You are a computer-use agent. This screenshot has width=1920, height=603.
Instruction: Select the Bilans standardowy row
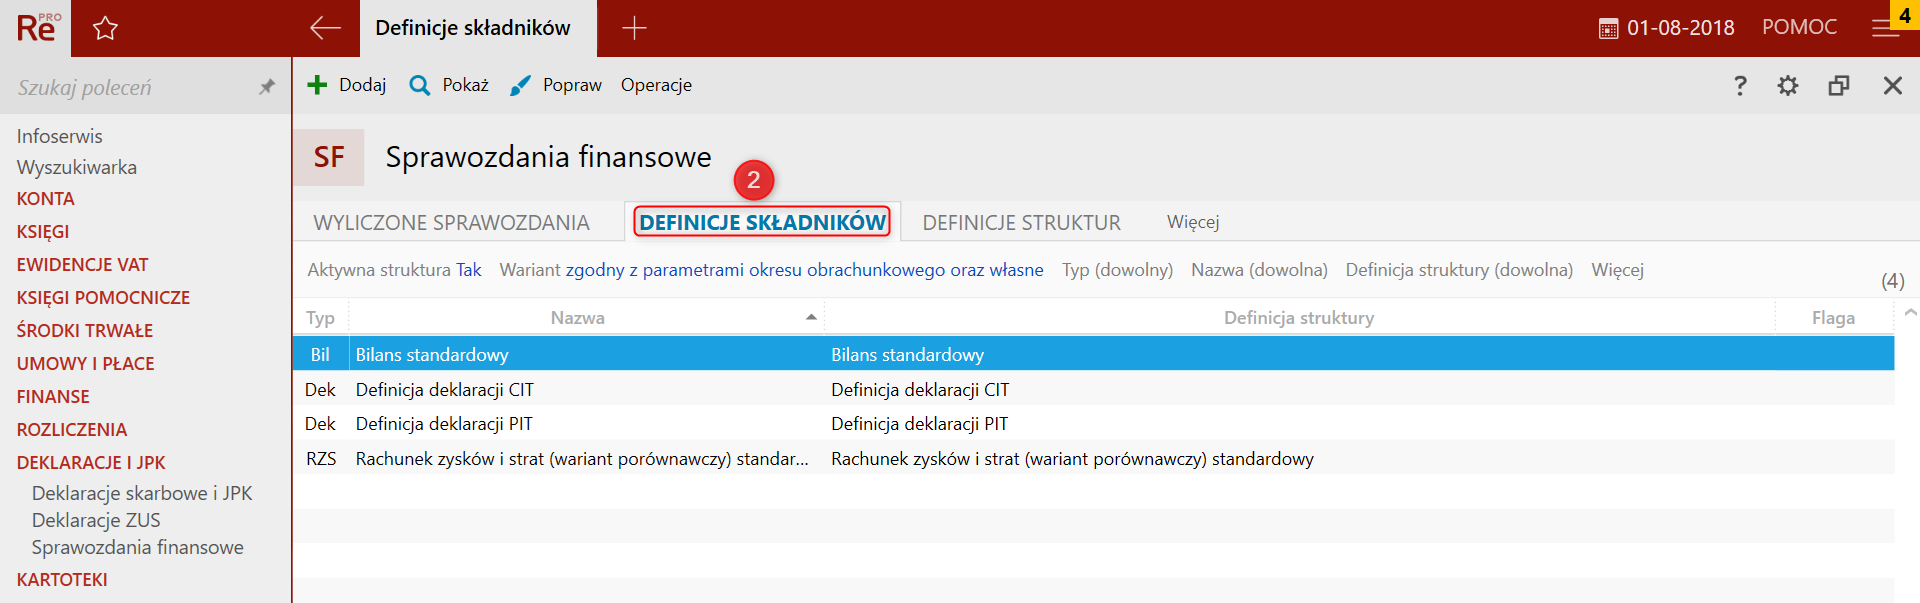click(1093, 354)
